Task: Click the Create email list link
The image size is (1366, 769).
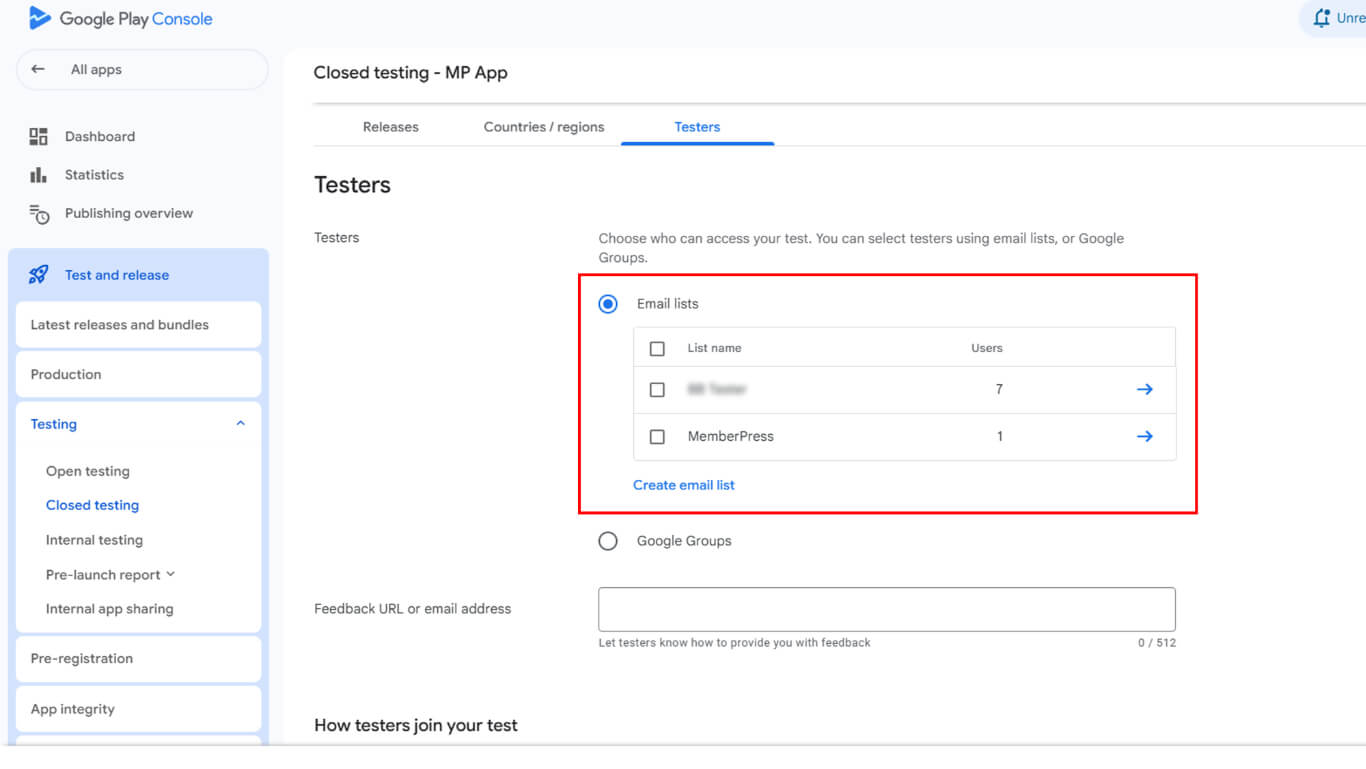Action: pyautogui.click(x=684, y=485)
